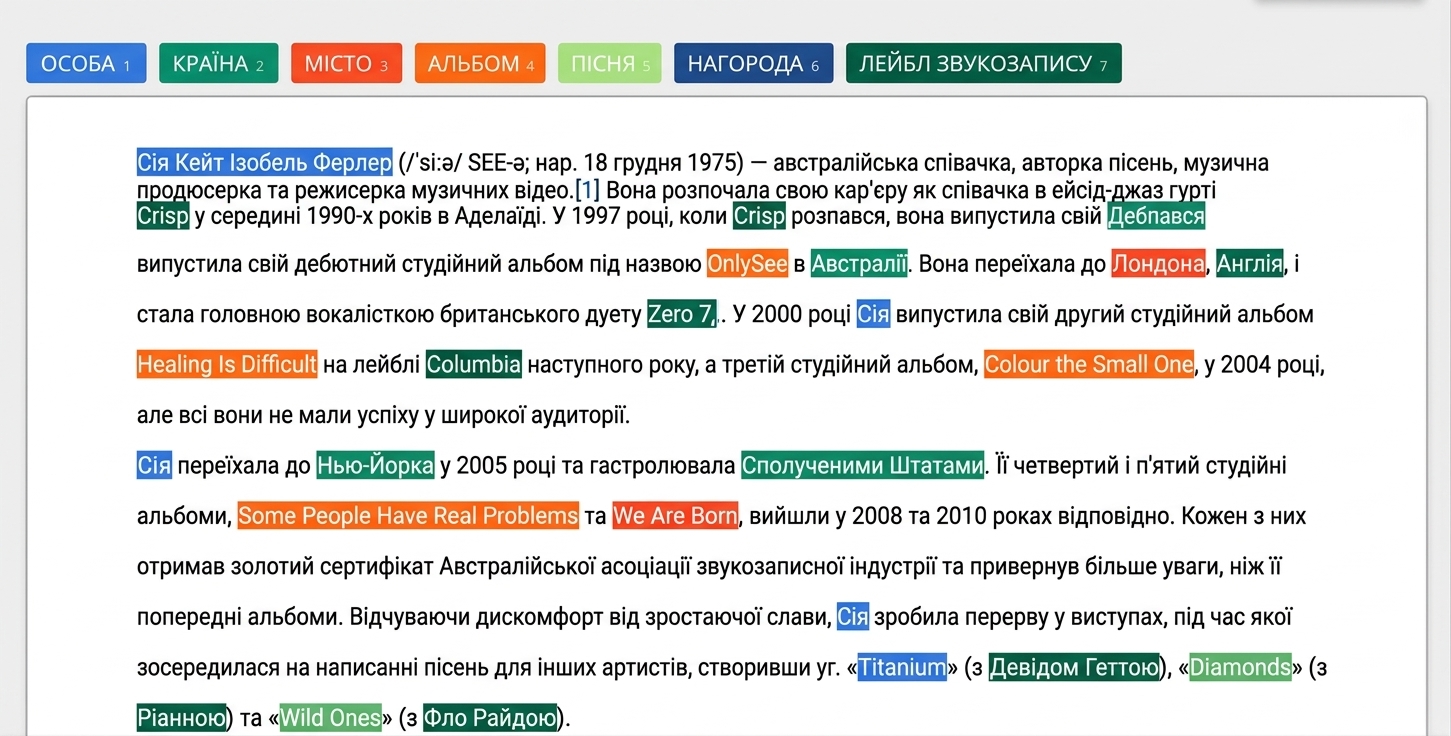Select the highlighted 'Англія' entity
This screenshot has width=1451, height=736.
1250,264
